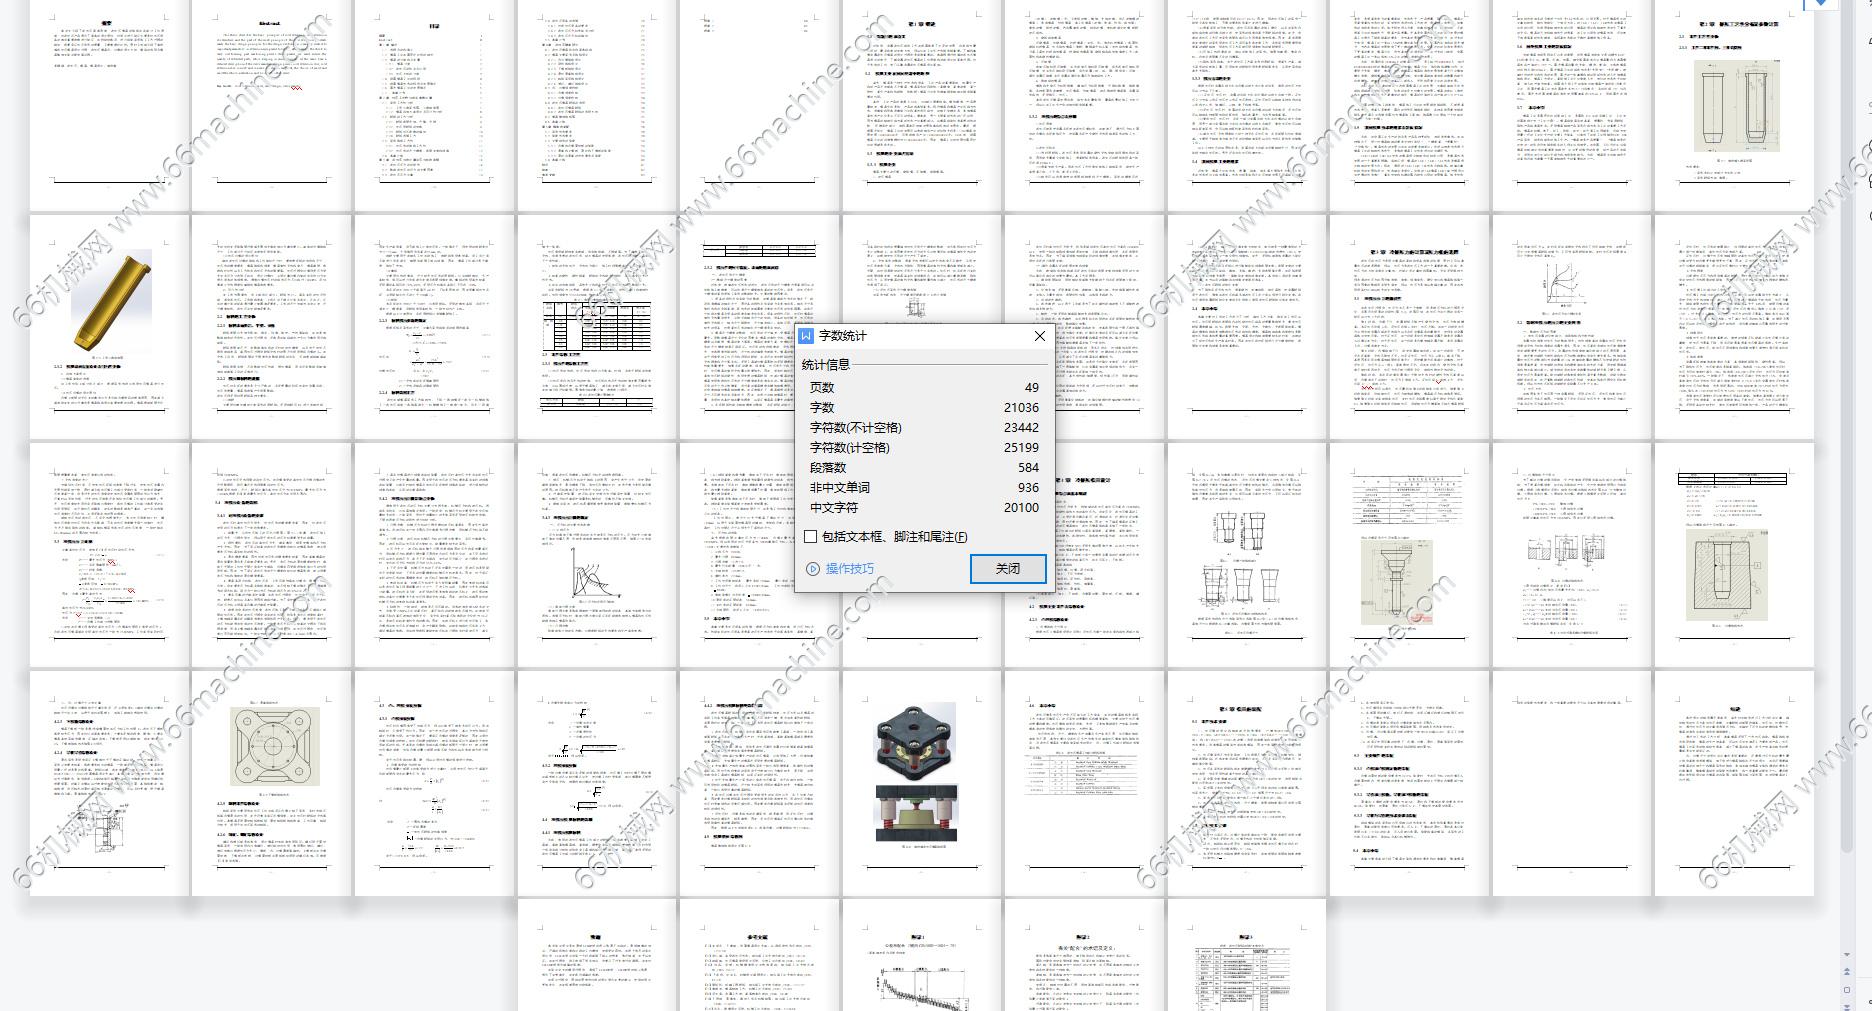The width and height of the screenshot is (1872, 1011).
Task: Open the 操作技巧 link
Action: (x=849, y=568)
